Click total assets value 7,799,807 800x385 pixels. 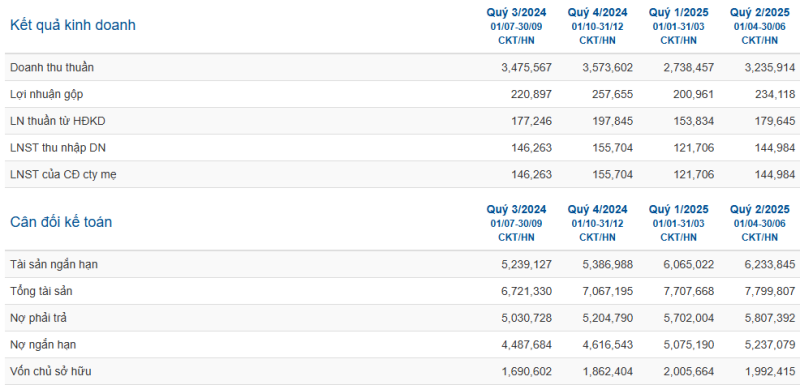[769, 291]
